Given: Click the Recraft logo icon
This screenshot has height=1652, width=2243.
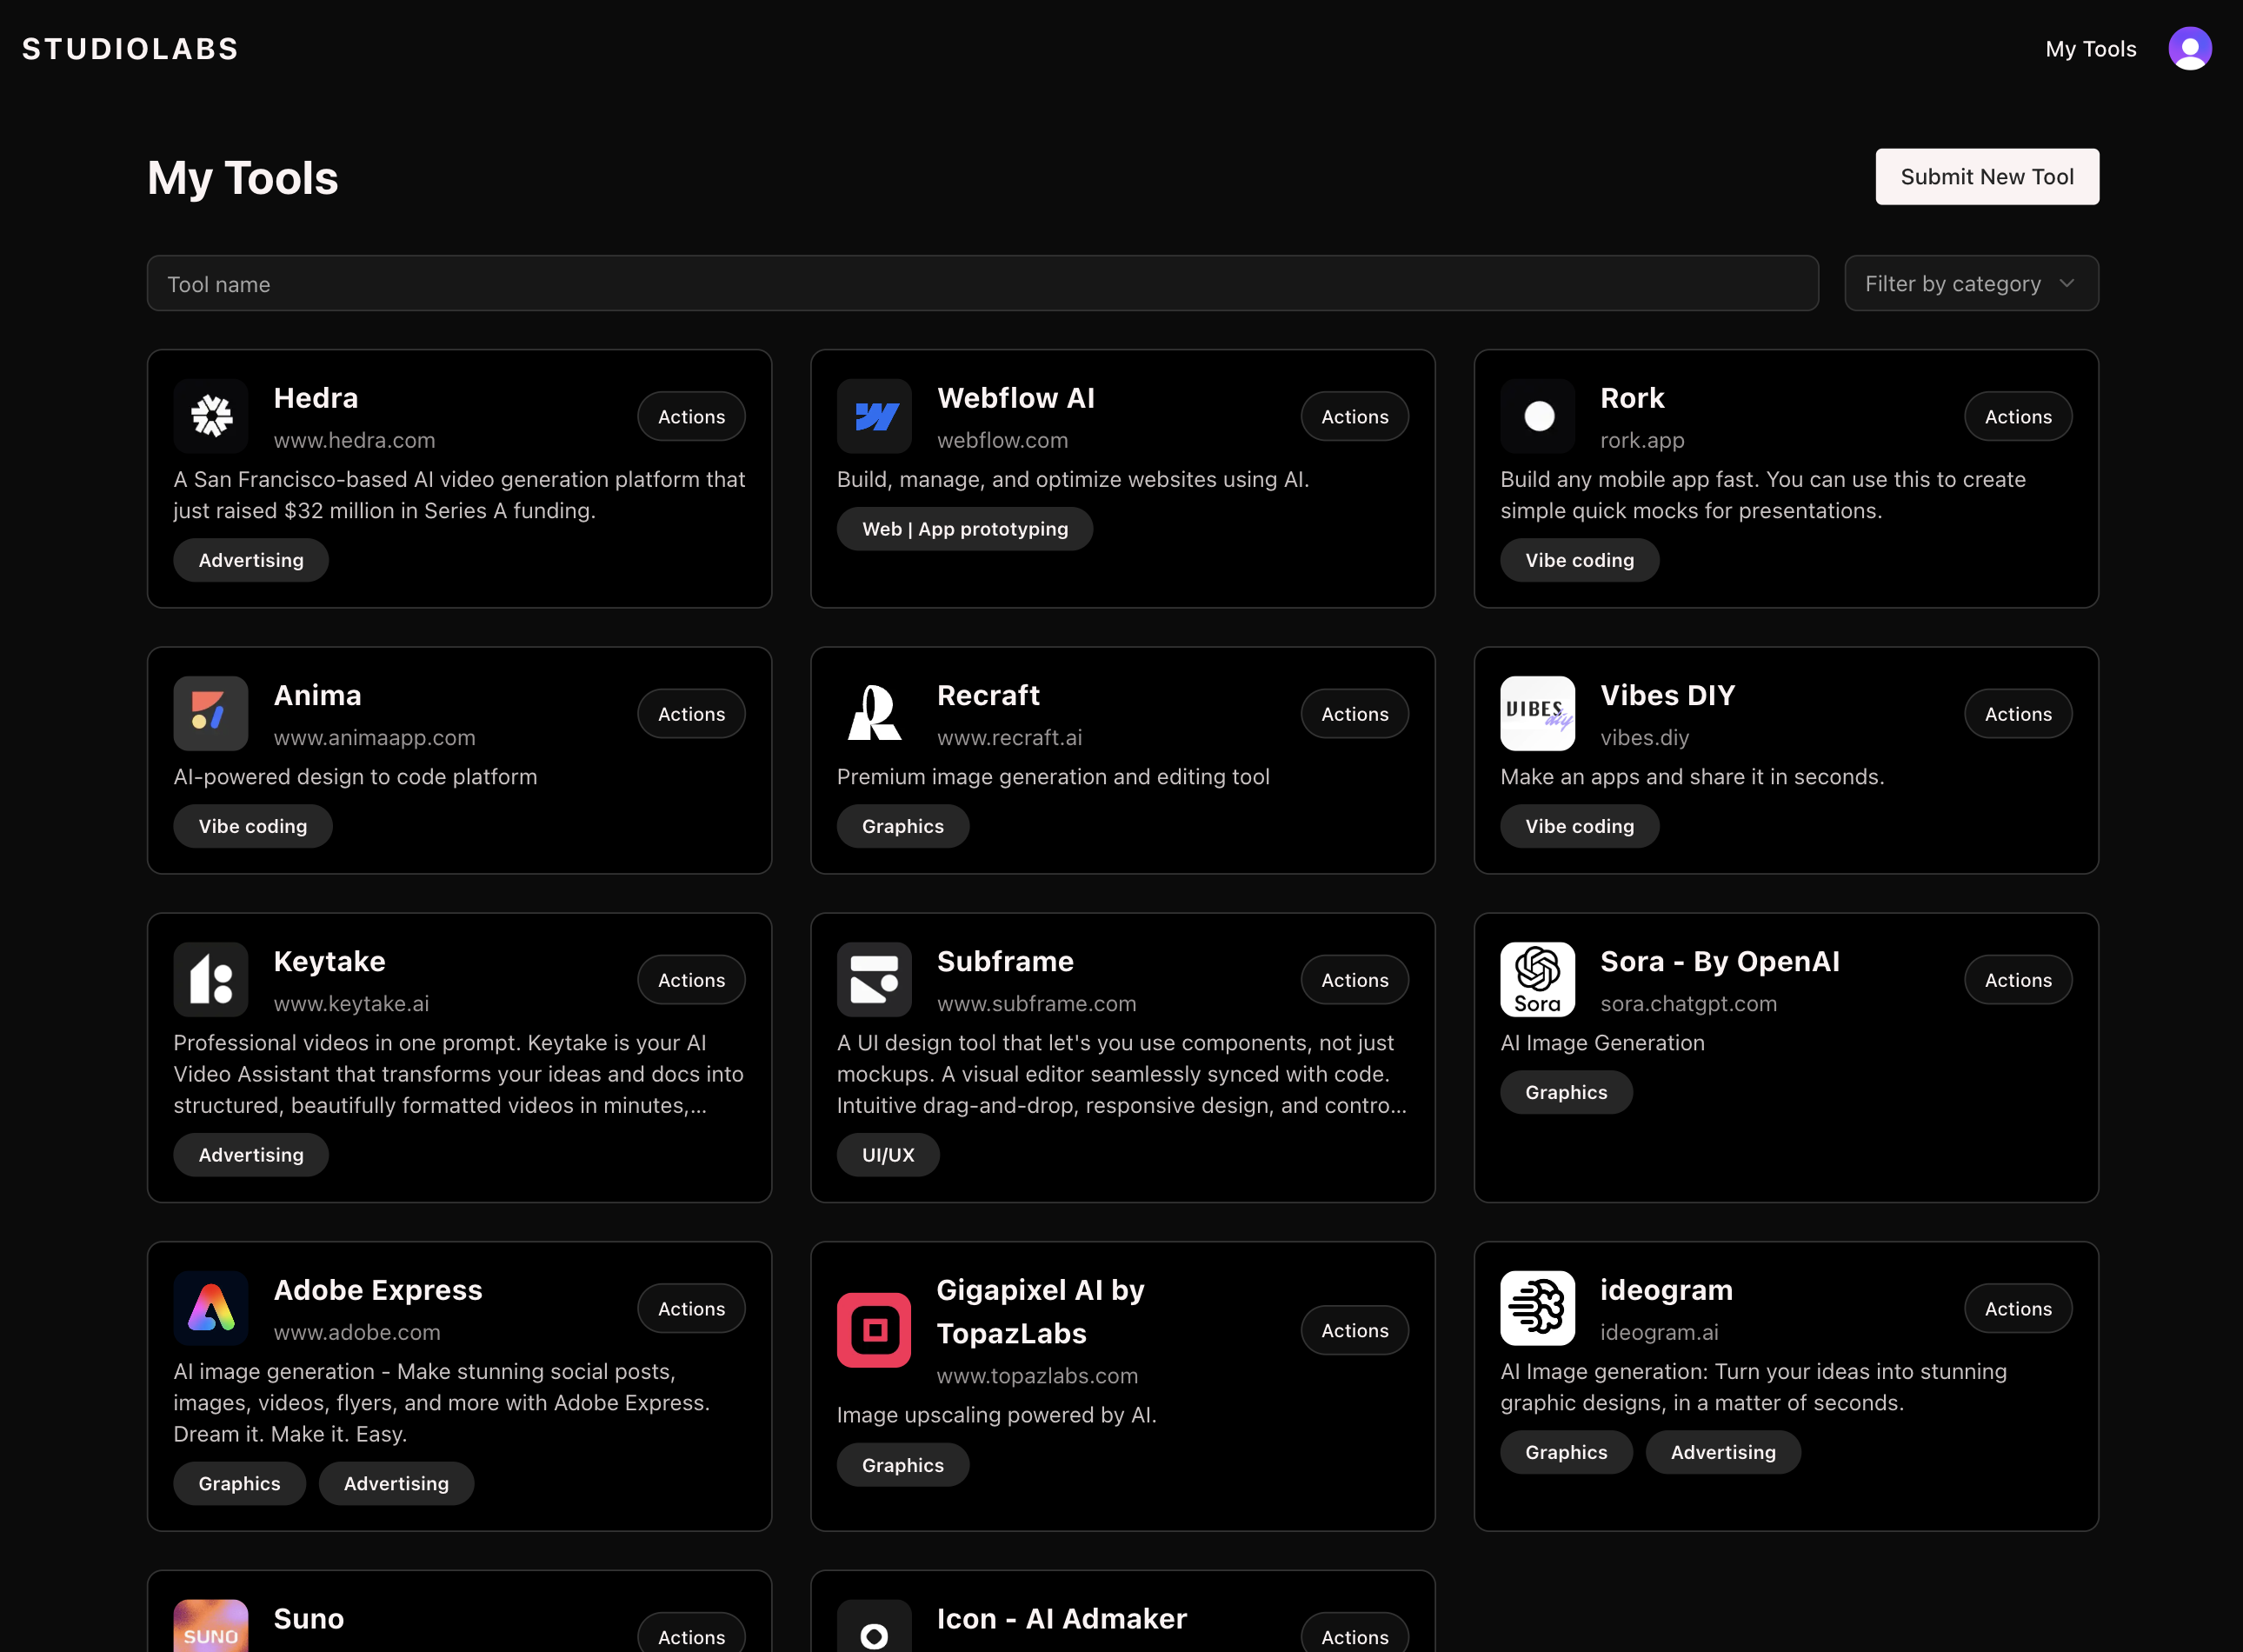Looking at the screenshot, I should (874, 713).
